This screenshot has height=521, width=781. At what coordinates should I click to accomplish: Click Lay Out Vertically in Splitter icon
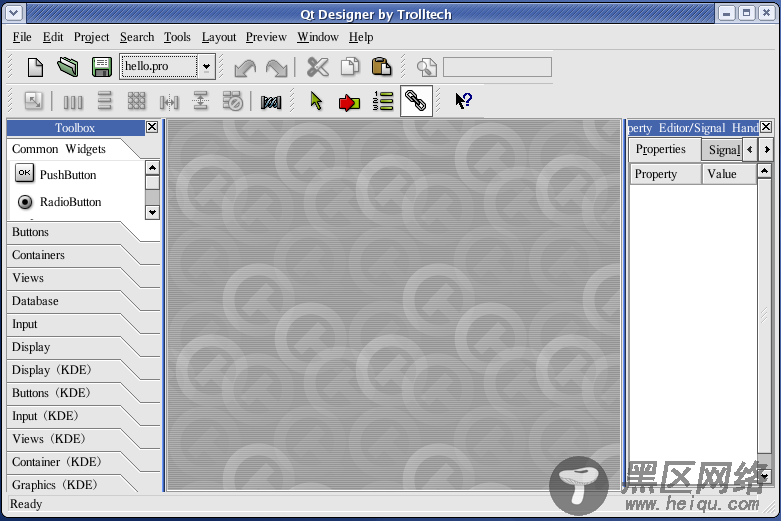(200, 101)
